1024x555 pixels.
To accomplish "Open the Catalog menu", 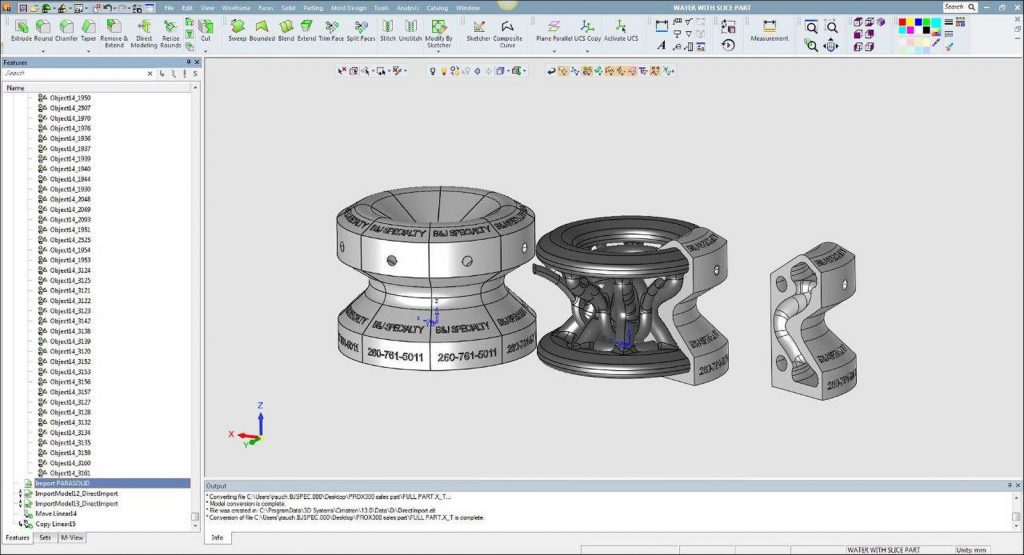I will pos(437,8).
